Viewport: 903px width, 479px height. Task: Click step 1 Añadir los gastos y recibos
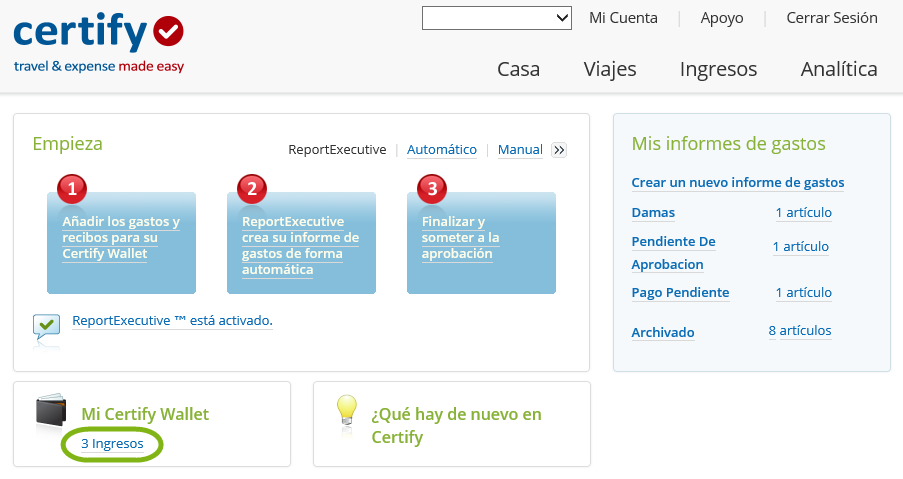click(x=122, y=243)
